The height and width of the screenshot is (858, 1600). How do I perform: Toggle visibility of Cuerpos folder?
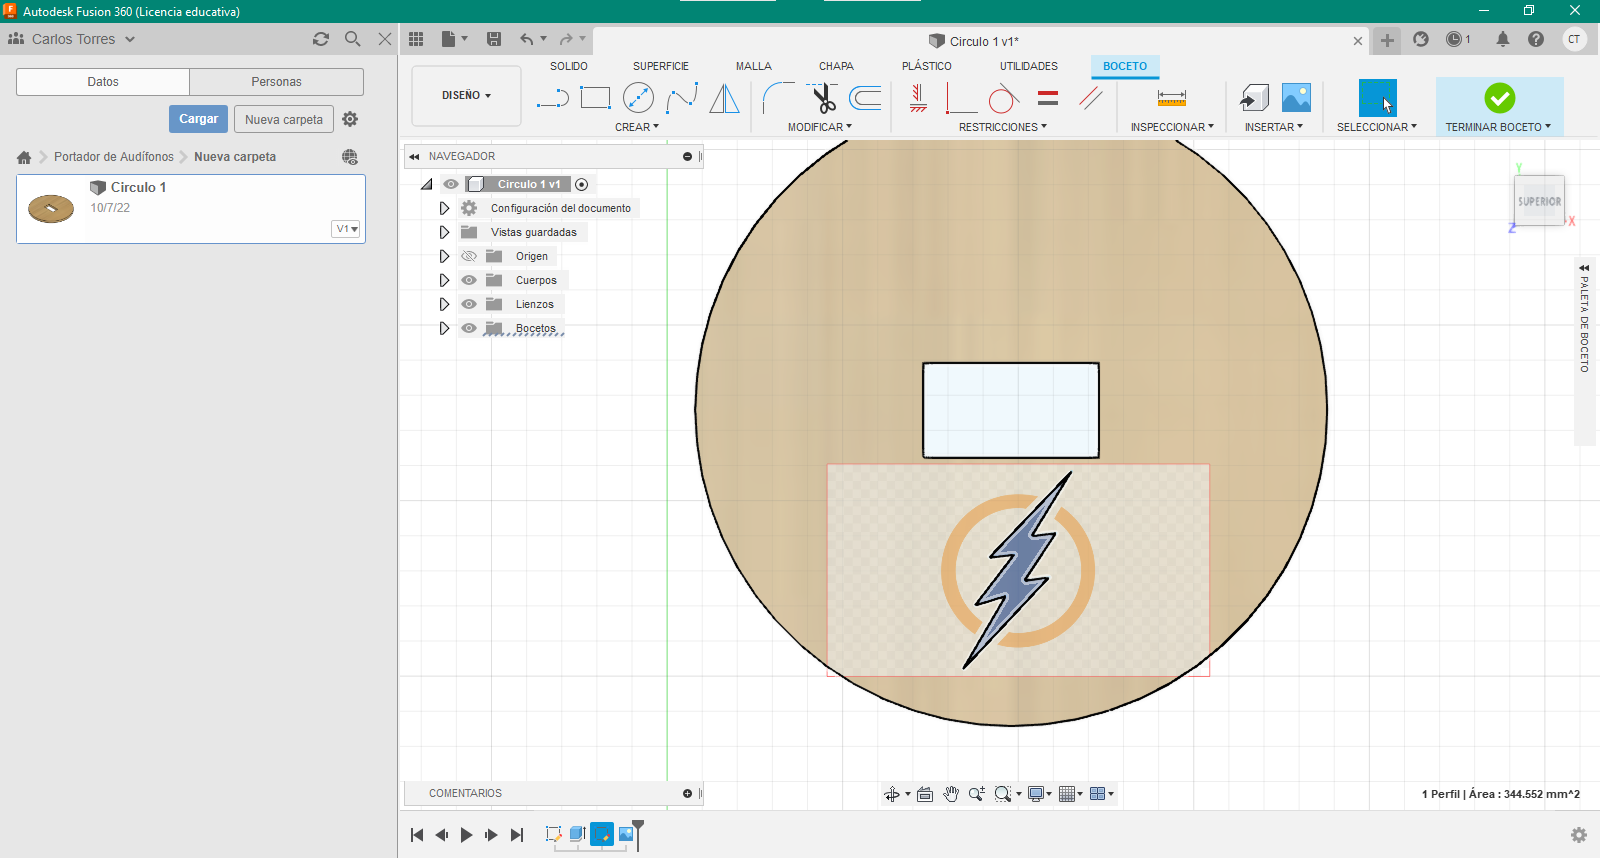469,280
